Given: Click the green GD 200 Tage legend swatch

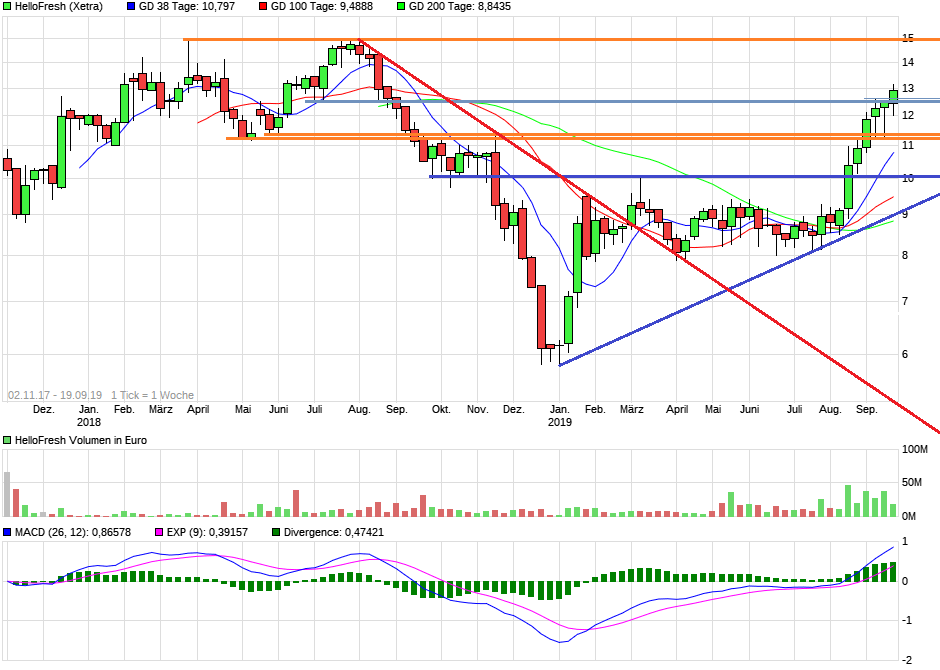Looking at the screenshot, I should click(402, 7).
